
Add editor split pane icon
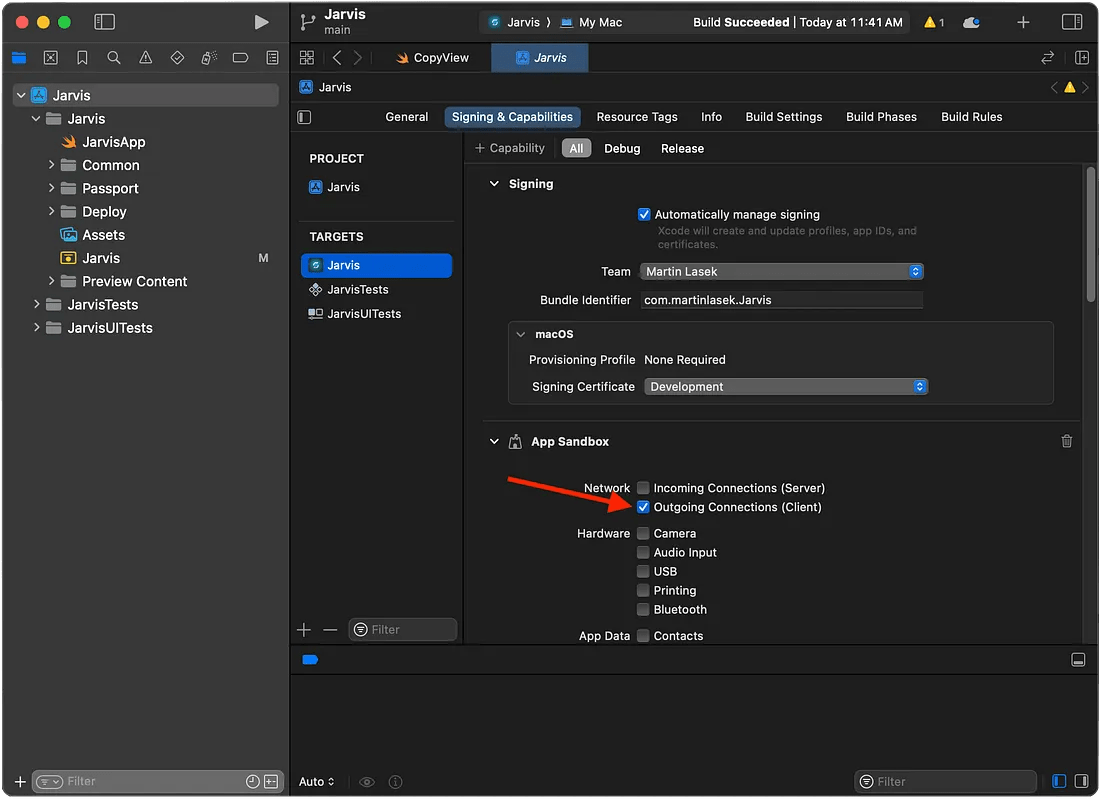(x=1082, y=58)
